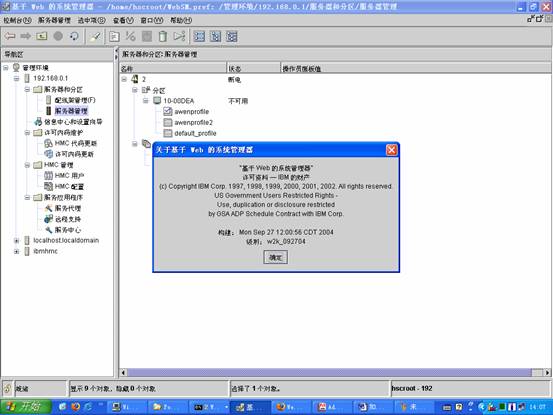Screen dimensions: 553x415
Task: Select the awenprofile2 profile
Action: click(x=193, y=123)
